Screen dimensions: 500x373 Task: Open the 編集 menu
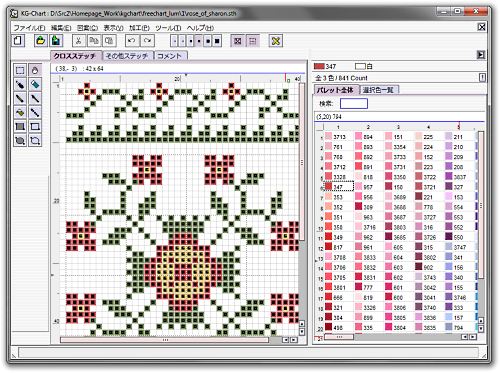tap(61, 28)
